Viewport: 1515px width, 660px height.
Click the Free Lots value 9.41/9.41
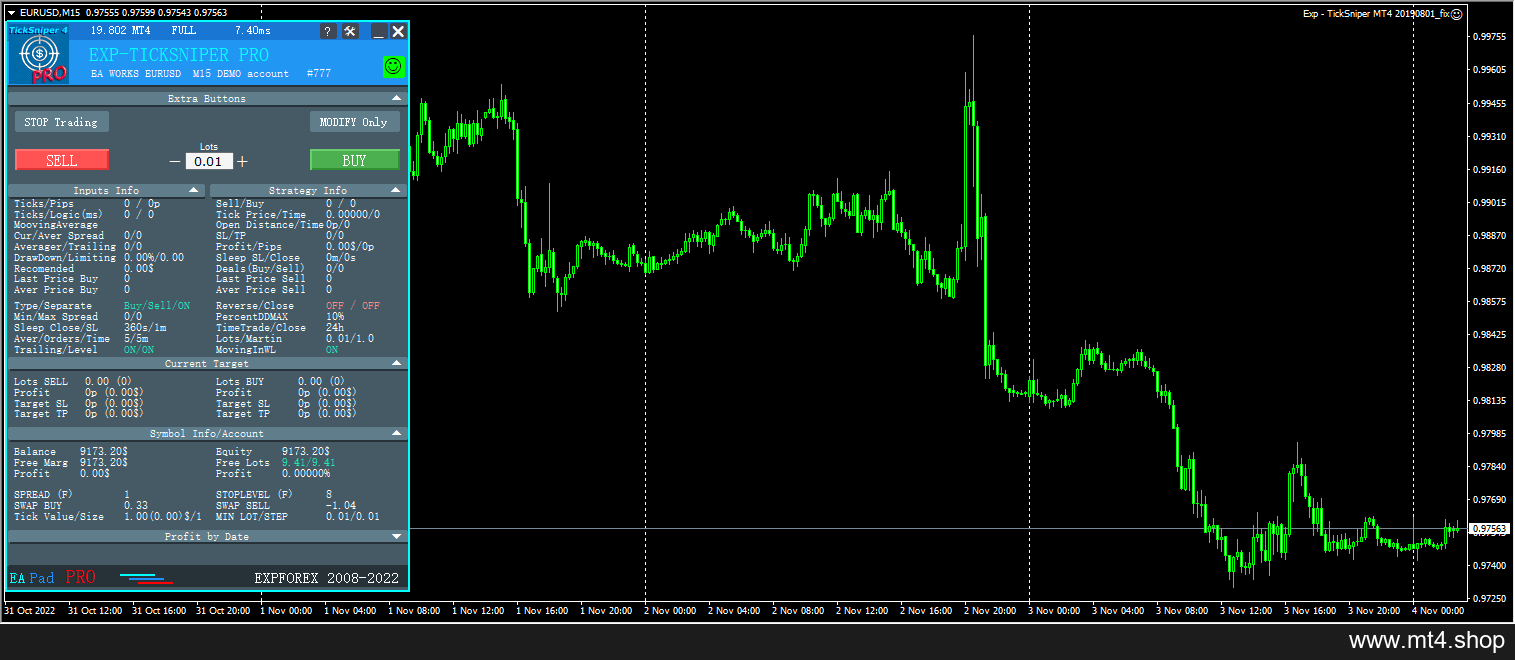(309, 462)
